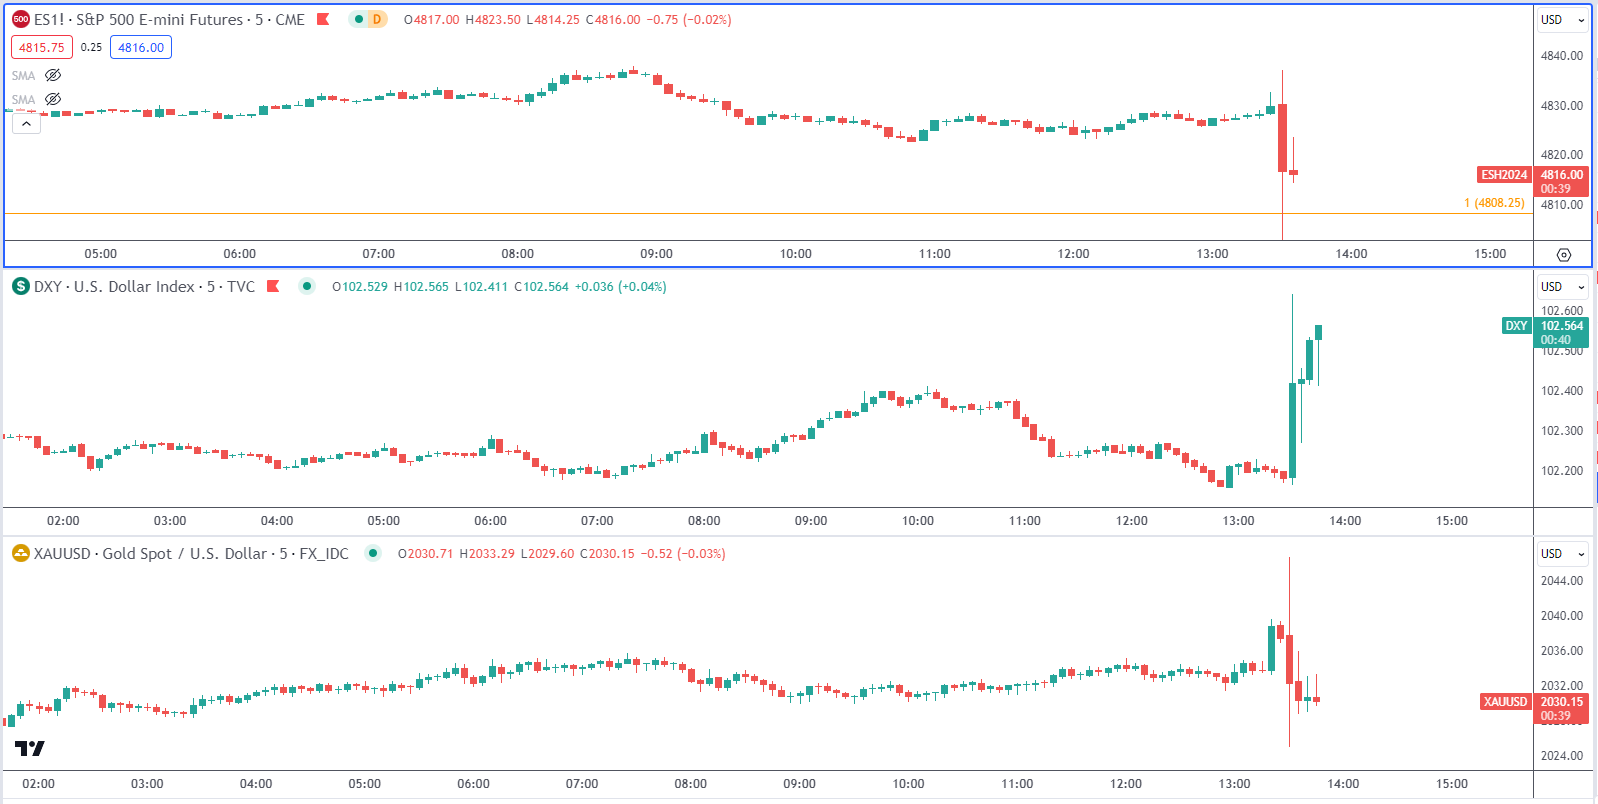Show the first hidden SMA indicator
Viewport: 1598px width, 804px height.
click(53, 75)
